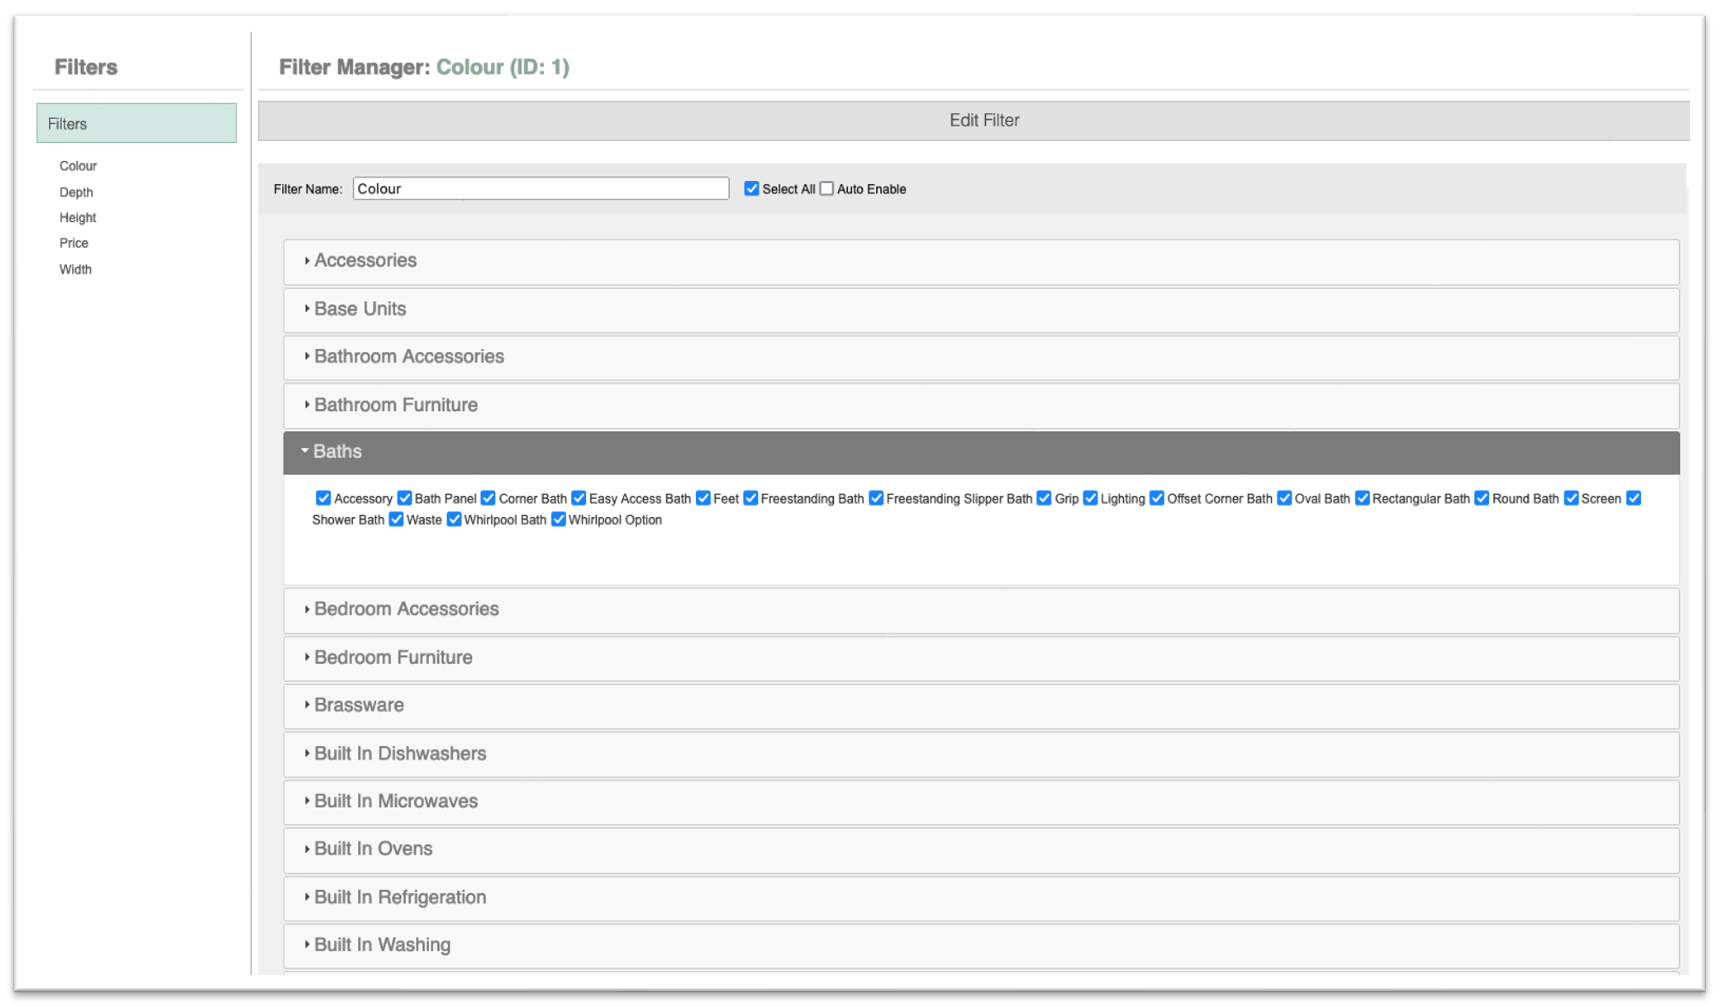Collapse the Baths section

coord(337,452)
